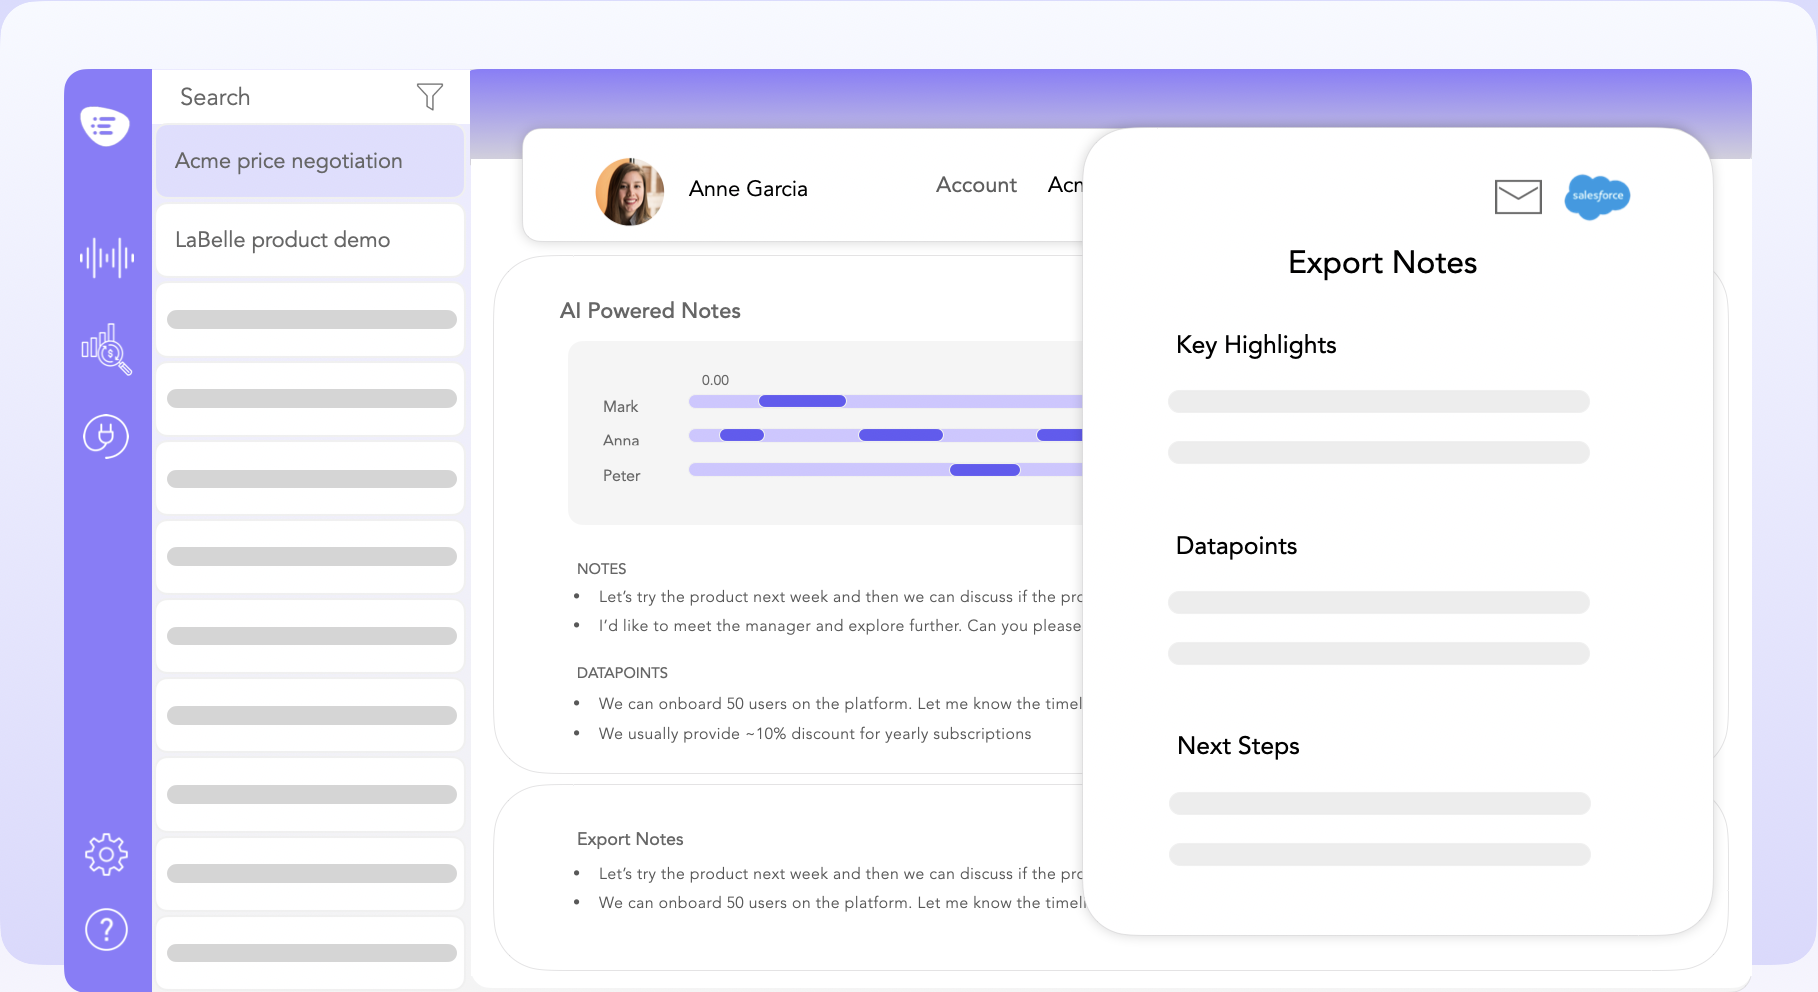This screenshot has width=1818, height=992.
Task: Open settings via the gear icon
Action: pos(106,855)
